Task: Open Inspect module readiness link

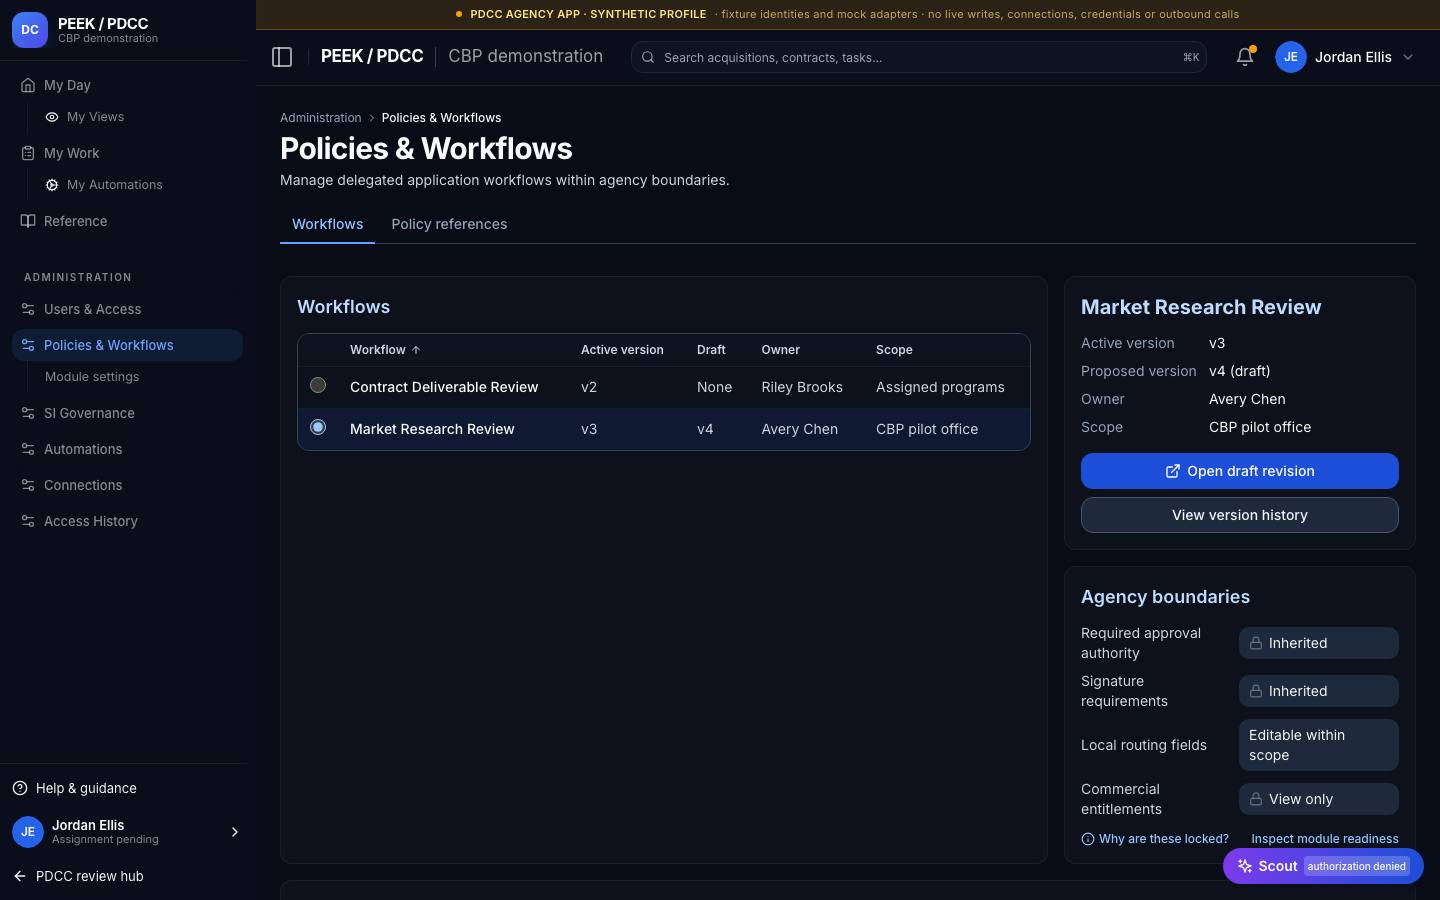Action: point(1325,839)
